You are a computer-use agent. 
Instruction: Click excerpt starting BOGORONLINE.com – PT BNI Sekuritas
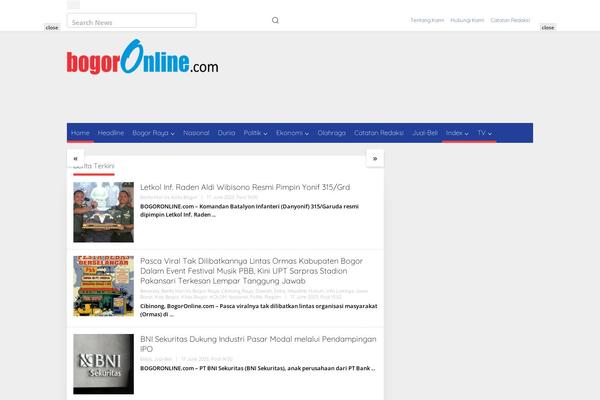click(258, 368)
